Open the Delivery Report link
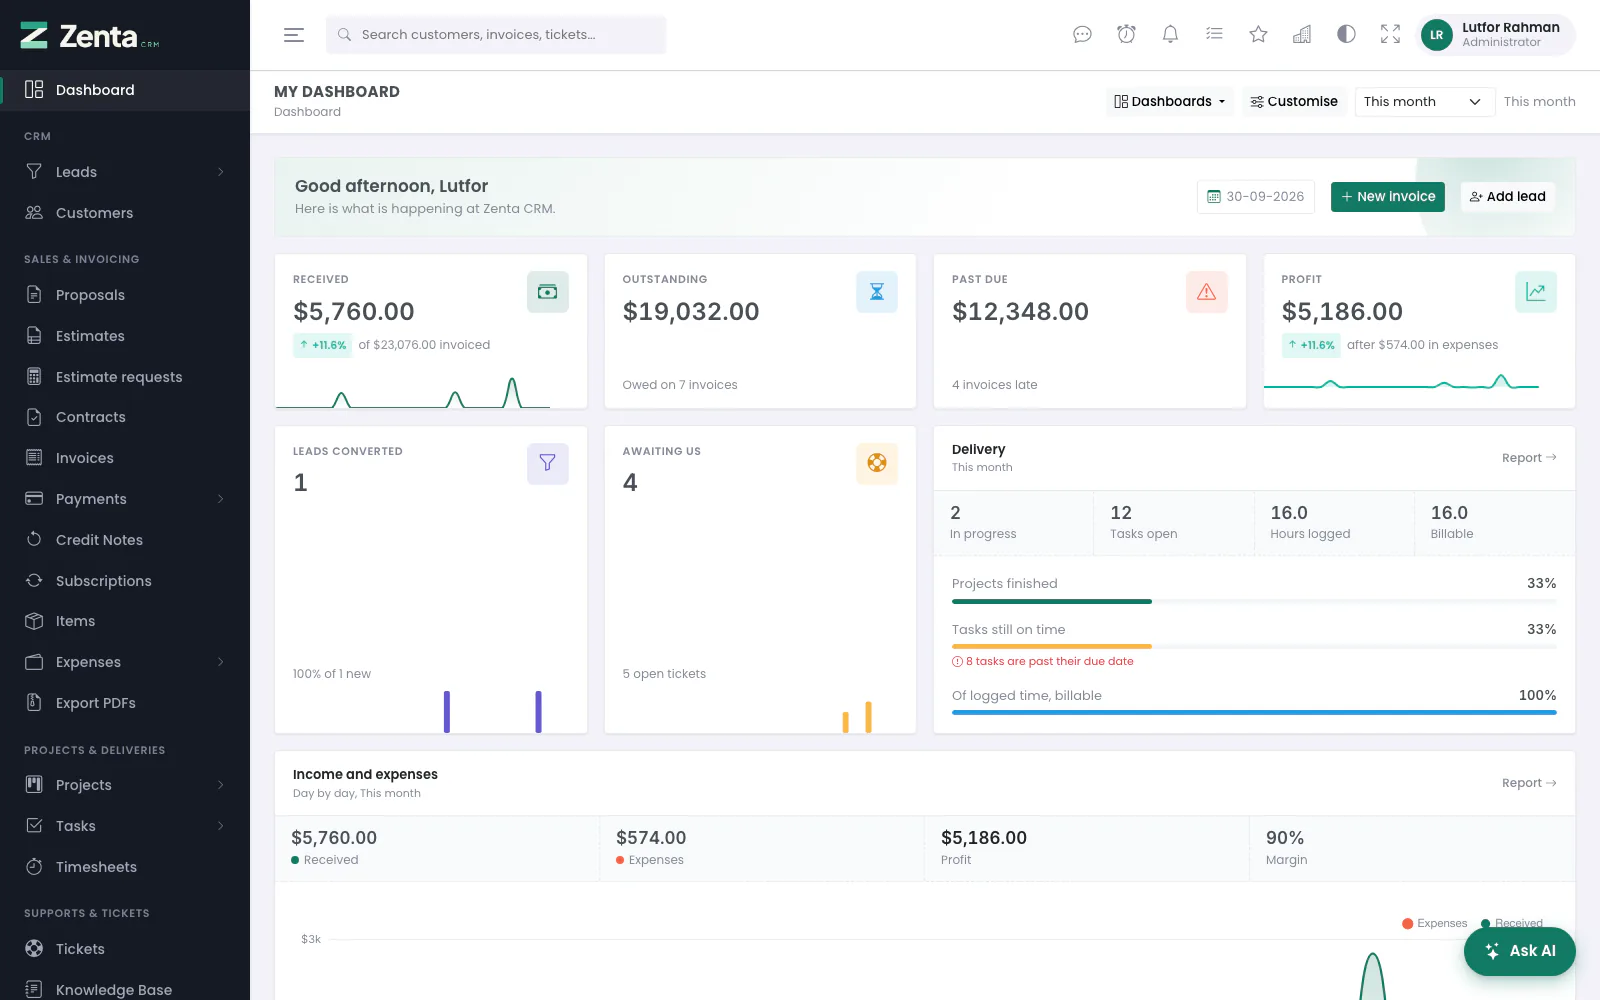Screen dimensions: 1600x1000 click(x=1529, y=458)
